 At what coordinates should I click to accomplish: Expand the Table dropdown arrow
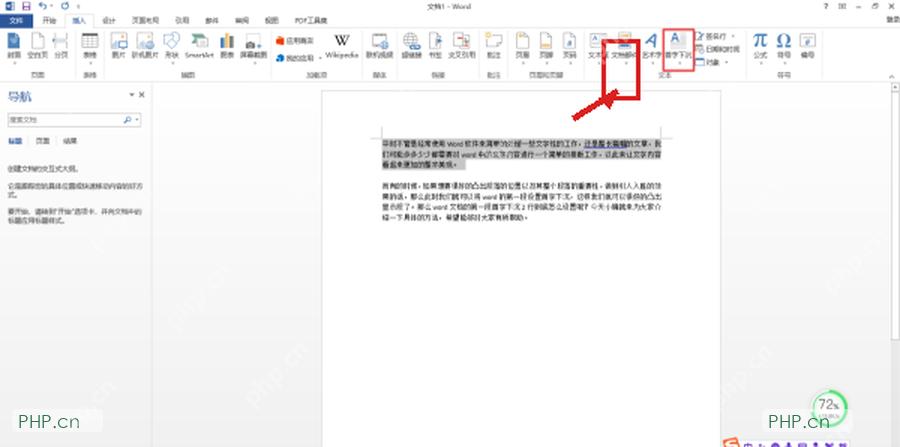click(90, 63)
